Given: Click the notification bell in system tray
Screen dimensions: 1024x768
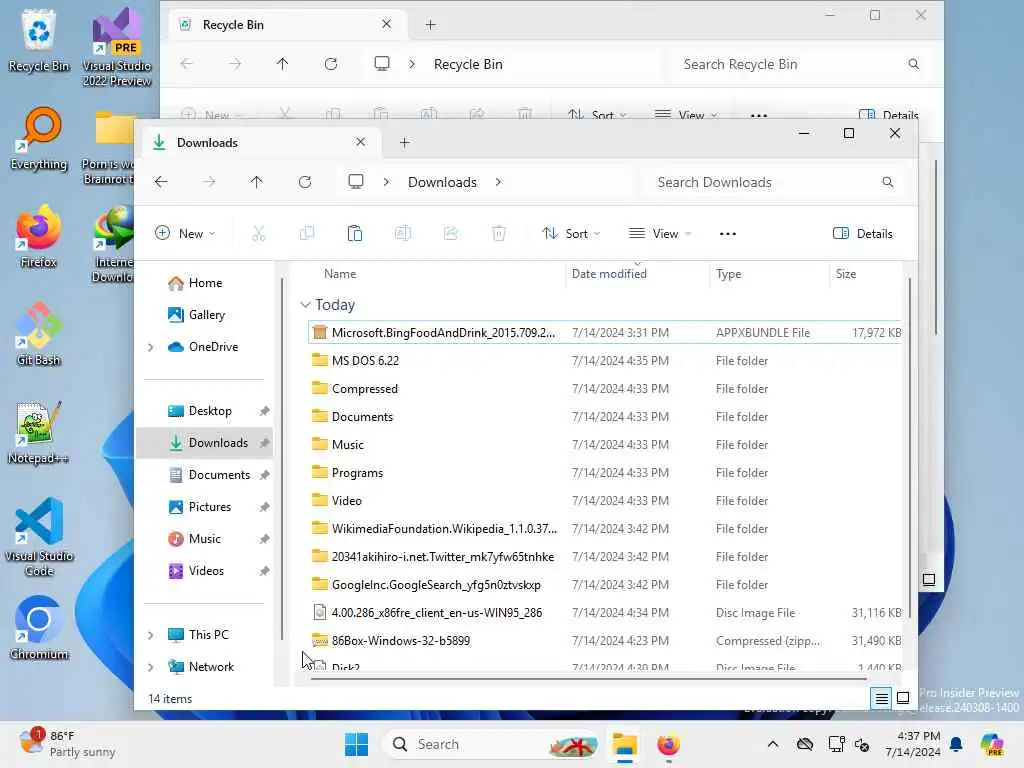Looking at the screenshot, I should pyautogui.click(x=956, y=744).
